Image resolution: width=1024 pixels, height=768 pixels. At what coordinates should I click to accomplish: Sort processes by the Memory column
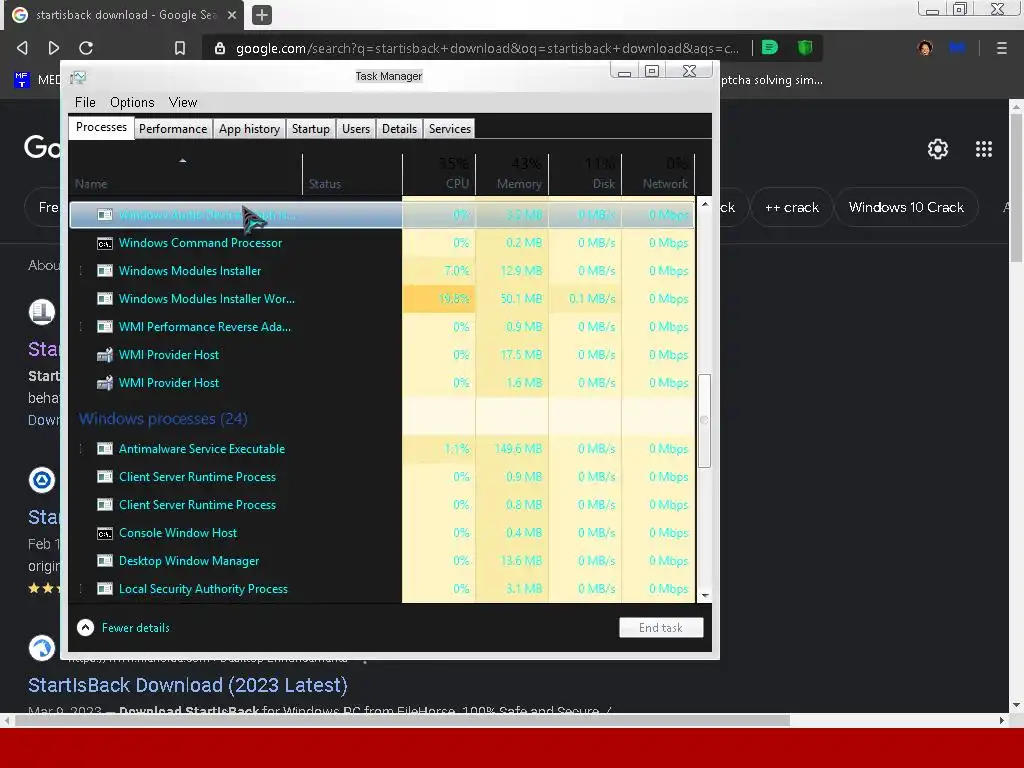[x=512, y=174]
